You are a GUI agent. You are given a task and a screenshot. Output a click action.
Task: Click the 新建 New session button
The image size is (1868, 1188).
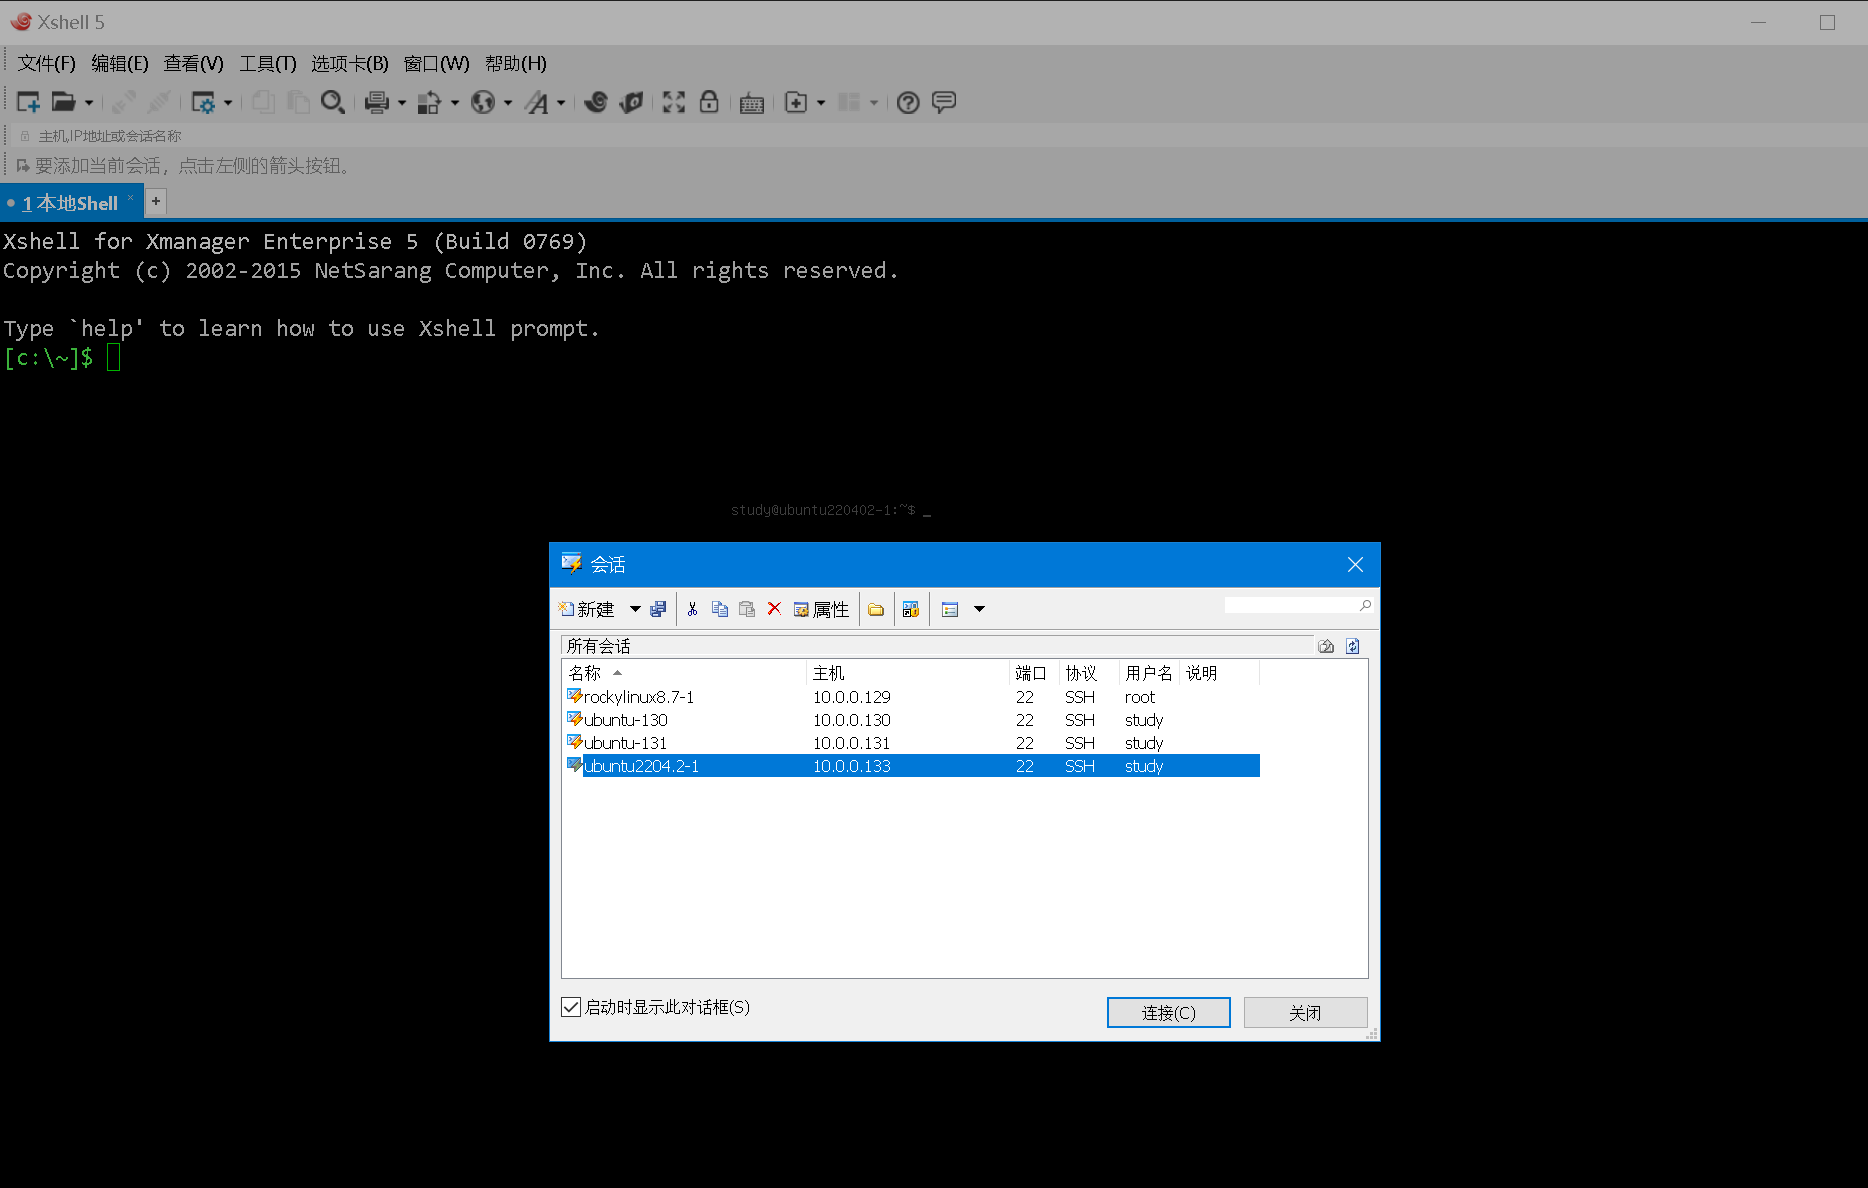(x=587, y=609)
